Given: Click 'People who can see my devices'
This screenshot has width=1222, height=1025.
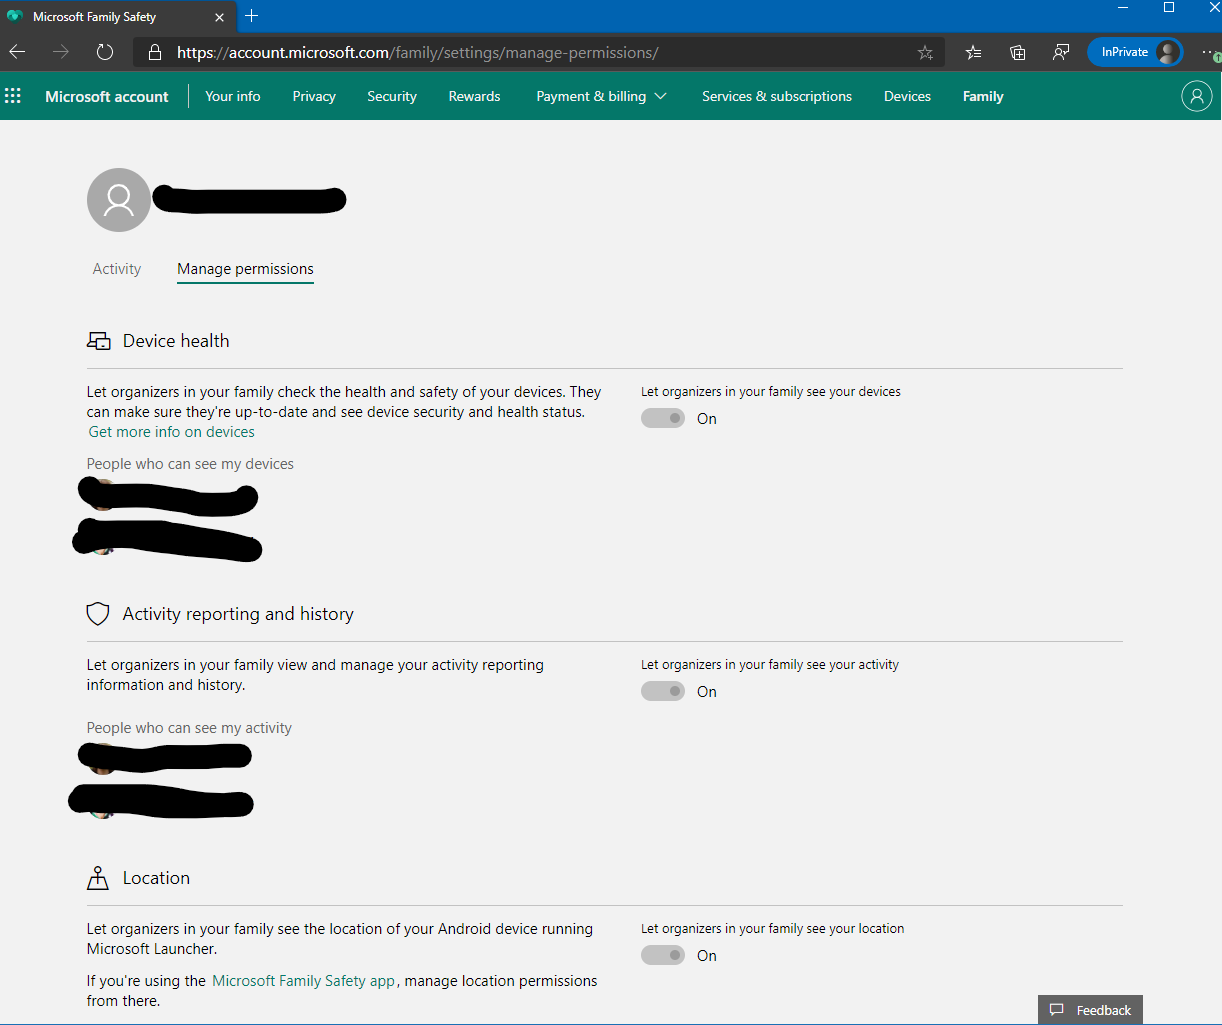Looking at the screenshot, I should (x=190, y=464).
